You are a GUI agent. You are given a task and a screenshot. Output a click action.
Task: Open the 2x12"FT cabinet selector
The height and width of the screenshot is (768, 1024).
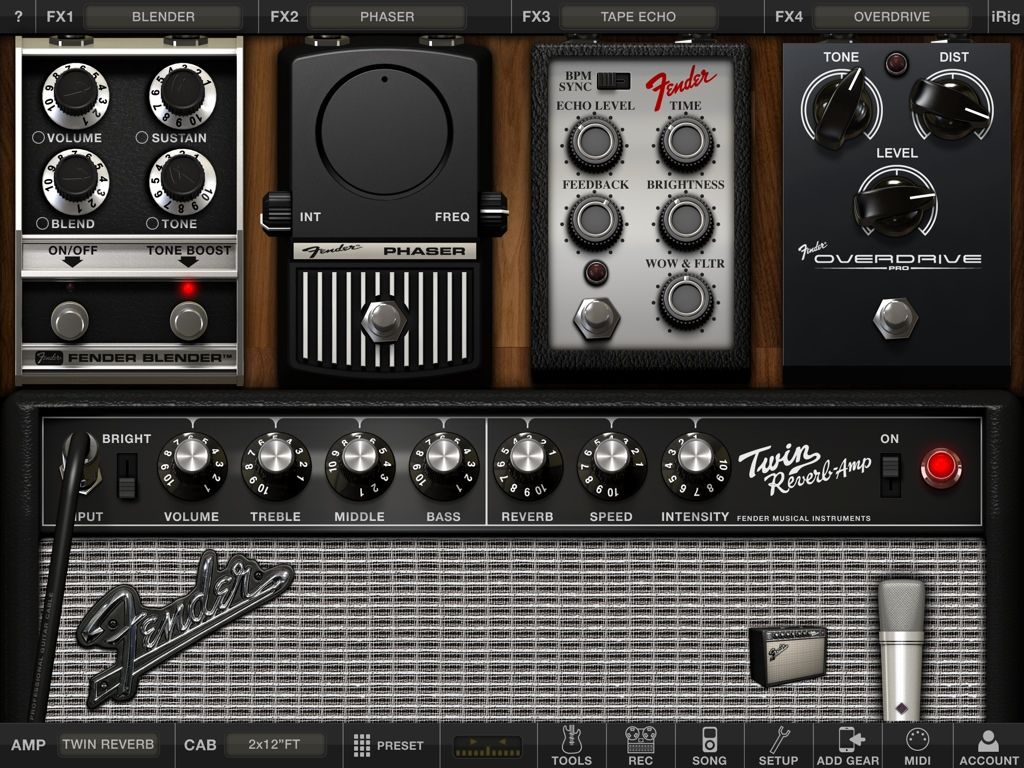[275, 745]
